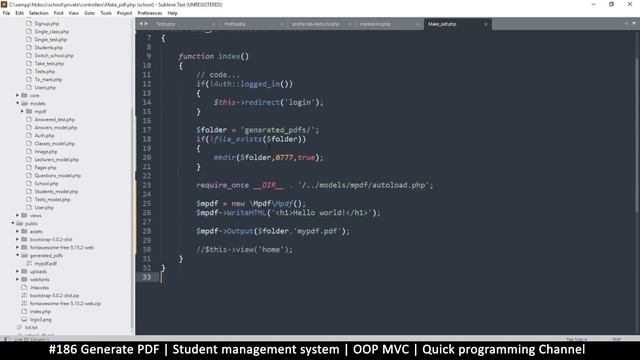This screenshot has height=360, width=640.
Task: Open the View menu
Action: pyautogui.click(x=73, y=13)
